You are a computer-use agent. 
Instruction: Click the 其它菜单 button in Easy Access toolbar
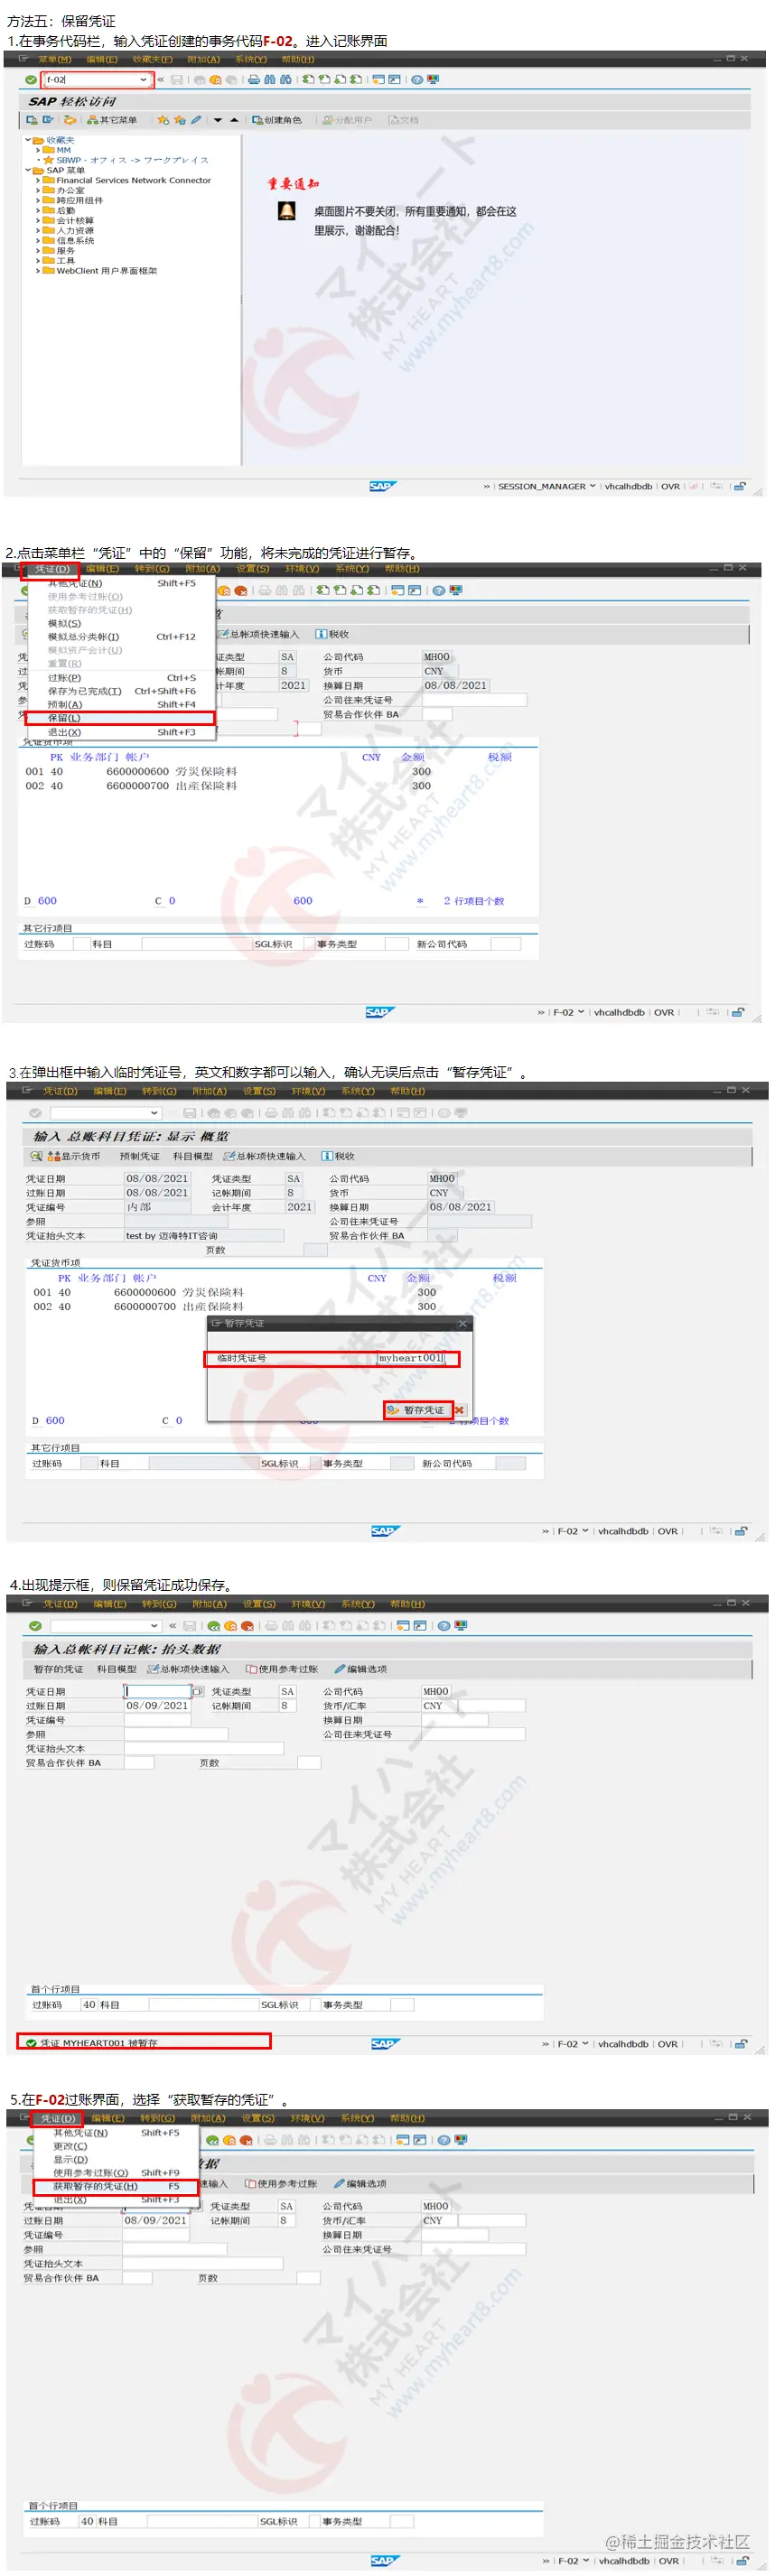pos(112,120)
